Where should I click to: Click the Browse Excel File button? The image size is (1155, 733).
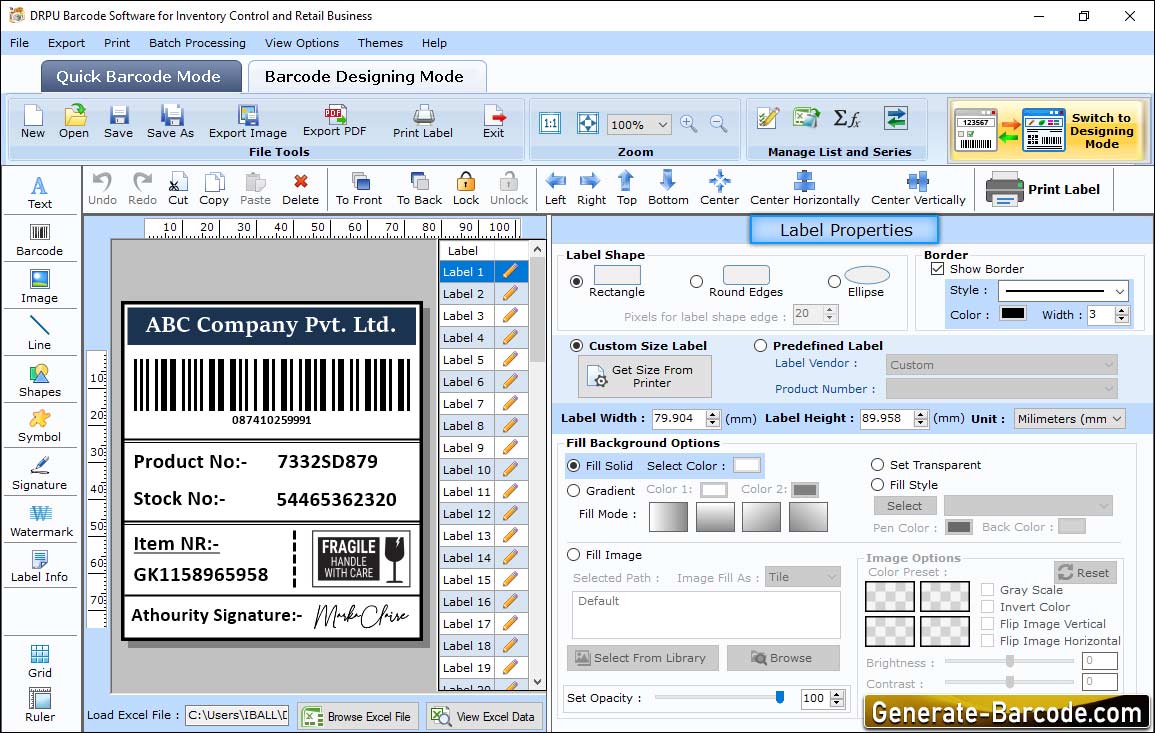359,716
